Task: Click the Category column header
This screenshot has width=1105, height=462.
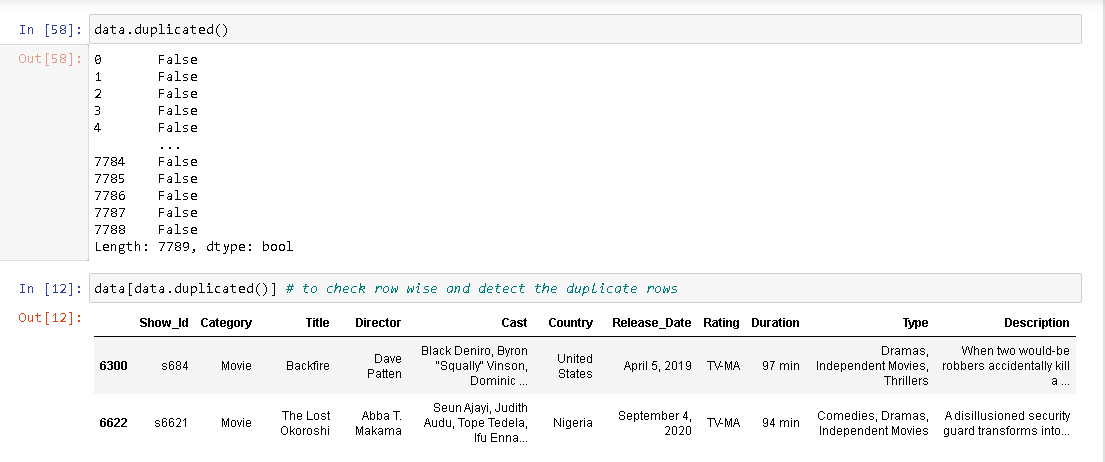Action: click(x=226, y=323)
